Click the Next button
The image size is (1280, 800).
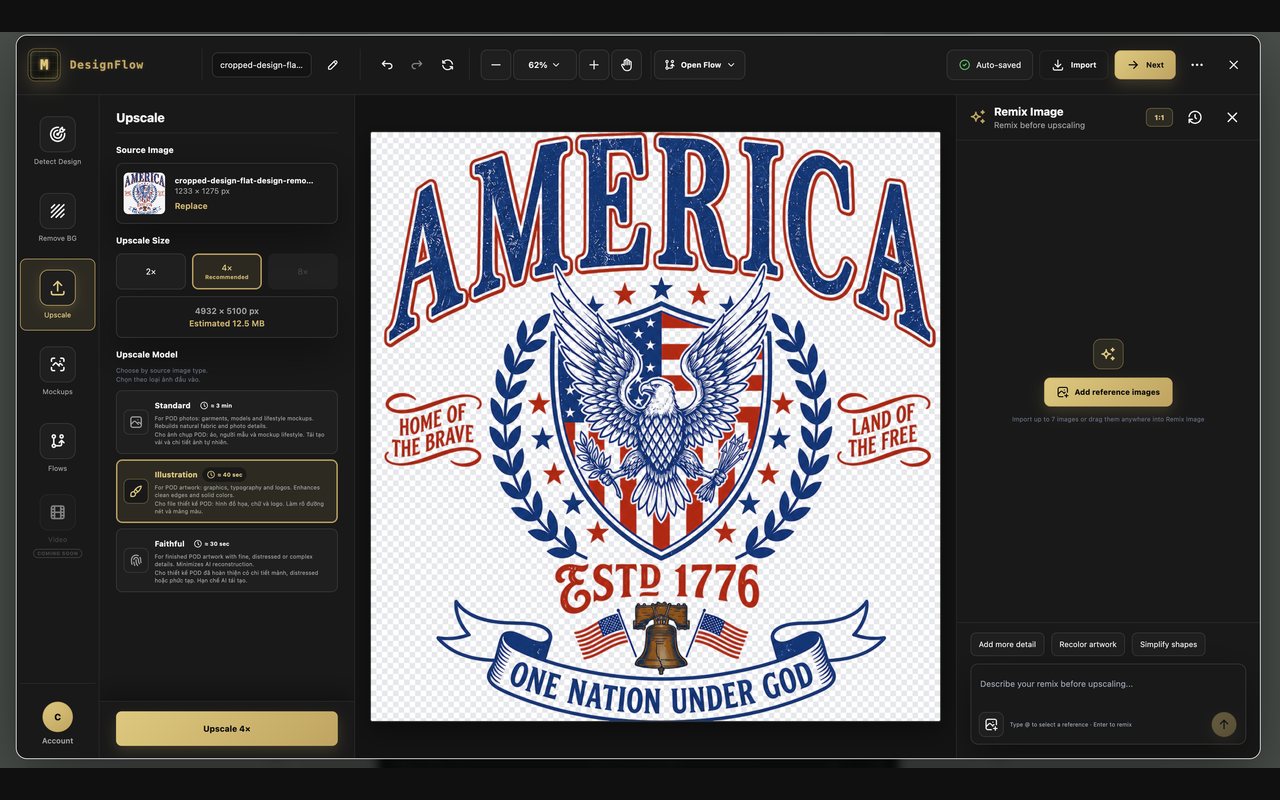[x=1145, y=65]
